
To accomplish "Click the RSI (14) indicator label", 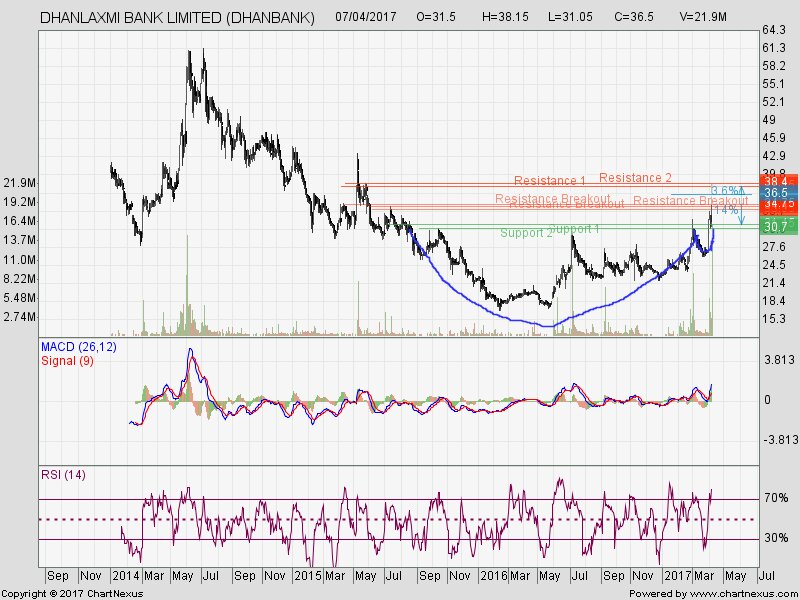I will tap(63, 475).
